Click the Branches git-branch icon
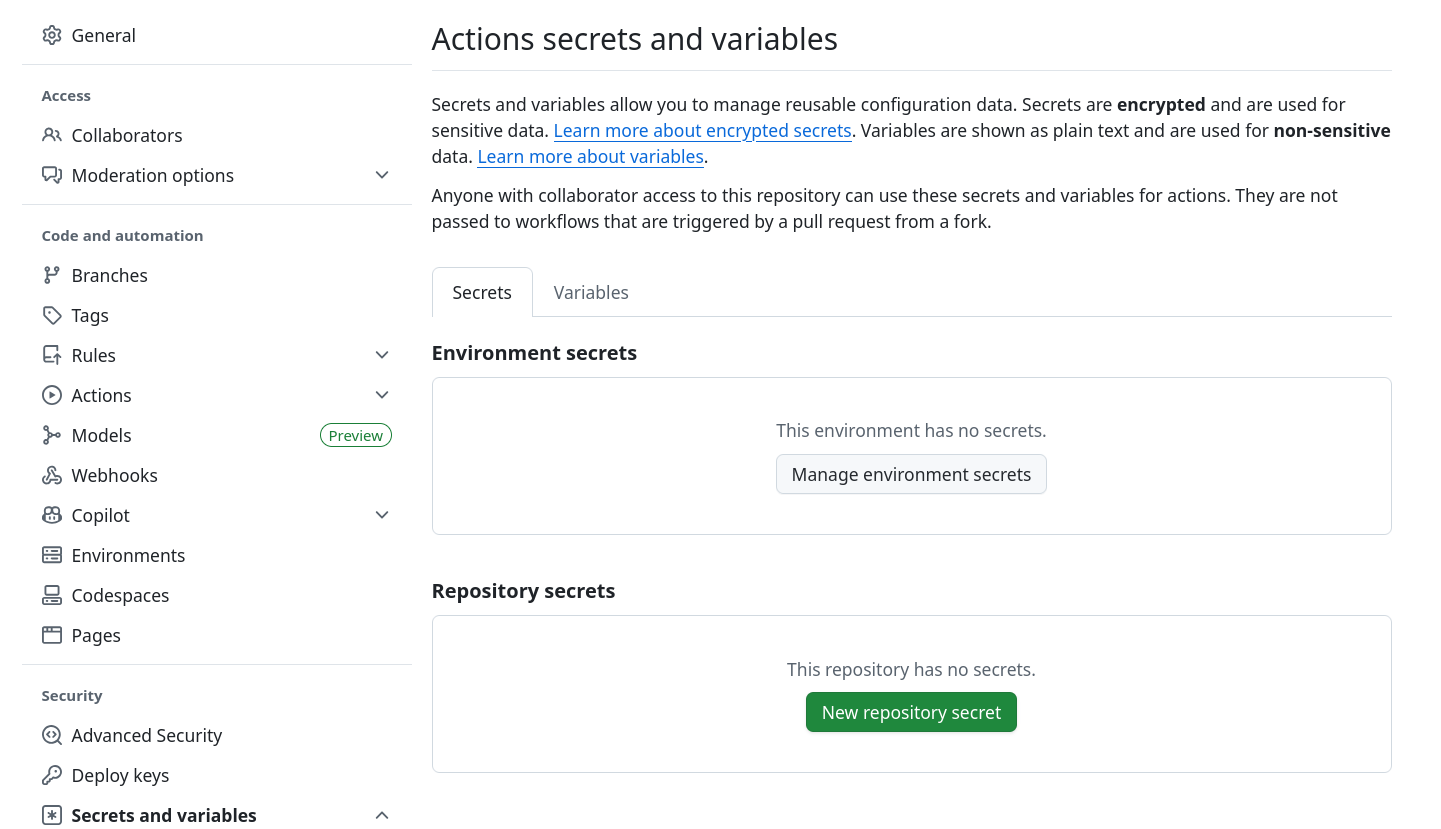 [52, 275]
